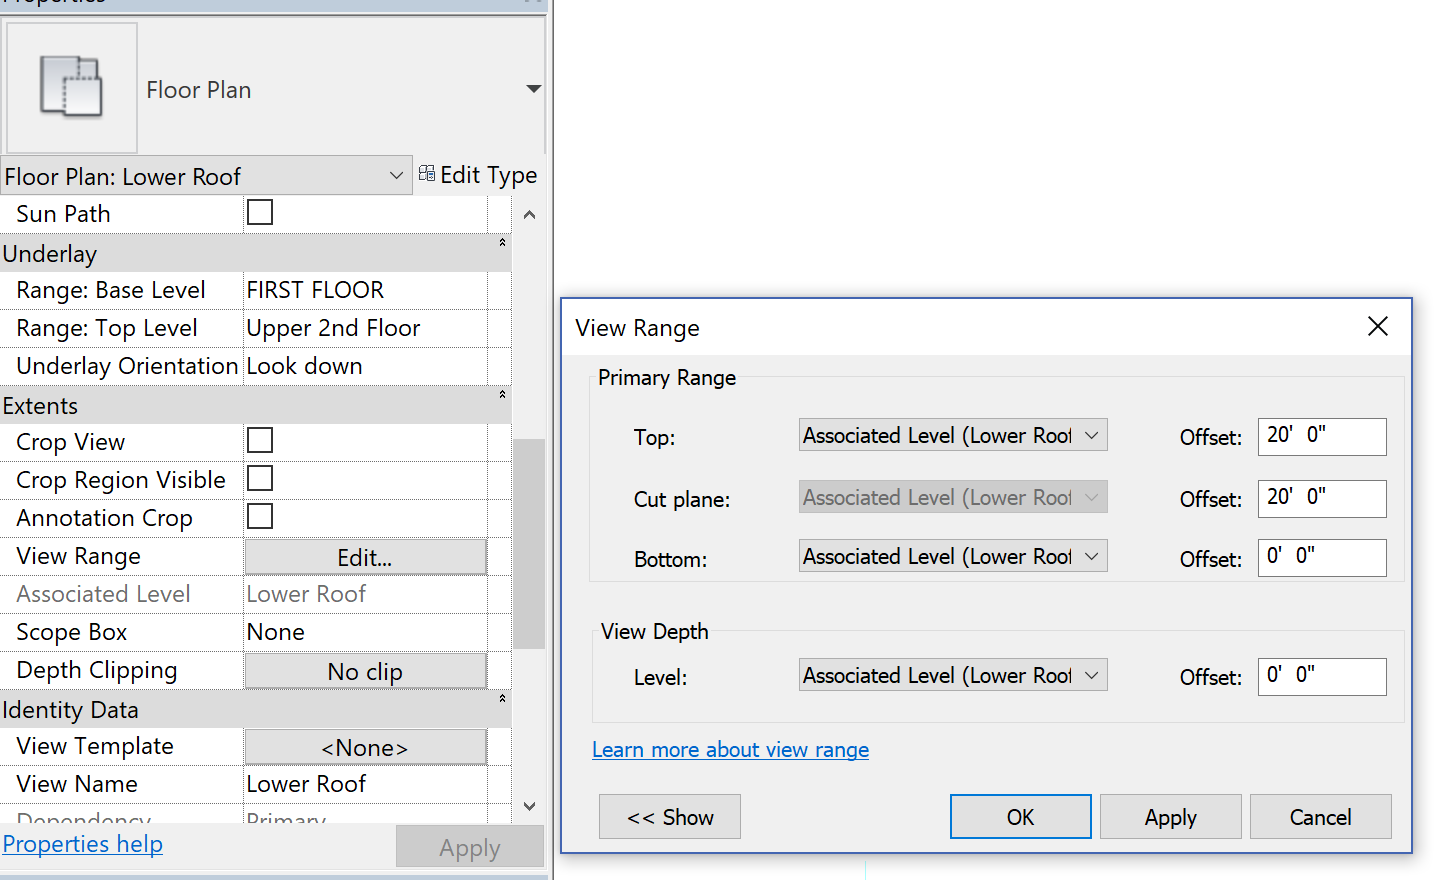Click the Floor Plan type thumbnail icon
Screen dimensions: 1450x880
click(x=71, y=88)
